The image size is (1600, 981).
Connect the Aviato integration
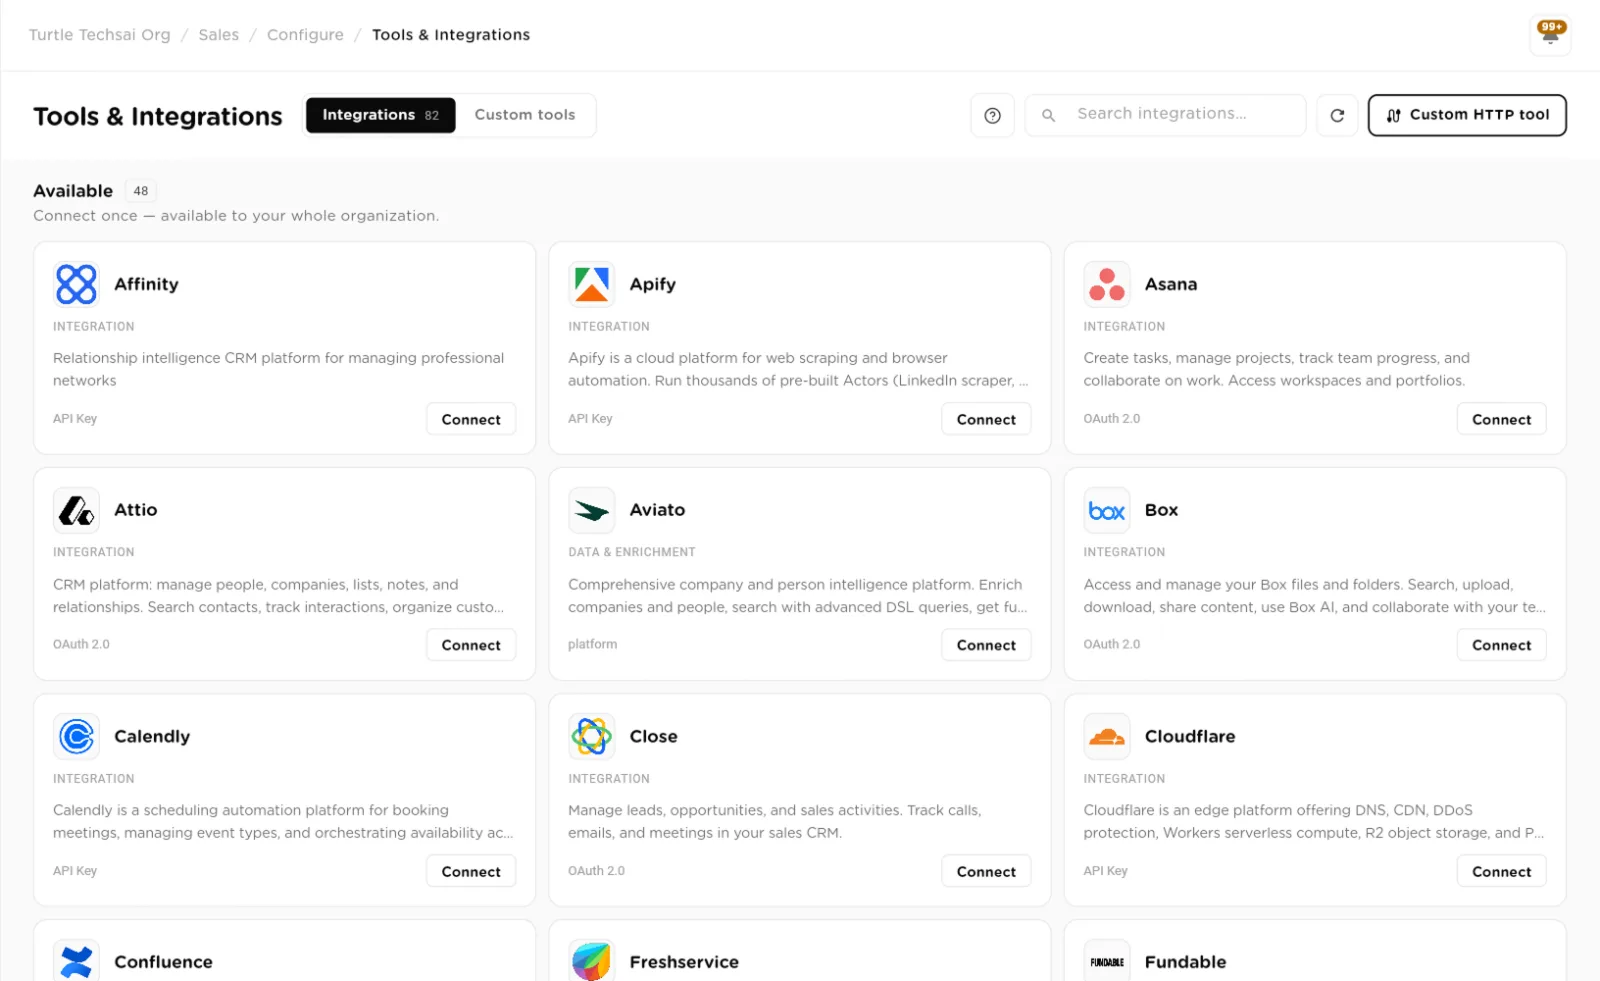[986, 645]
